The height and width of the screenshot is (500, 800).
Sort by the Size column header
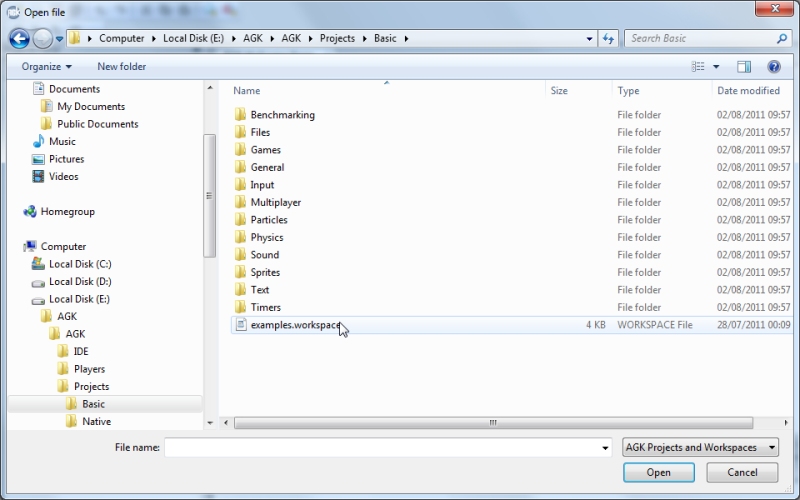[x=559, y=90]
